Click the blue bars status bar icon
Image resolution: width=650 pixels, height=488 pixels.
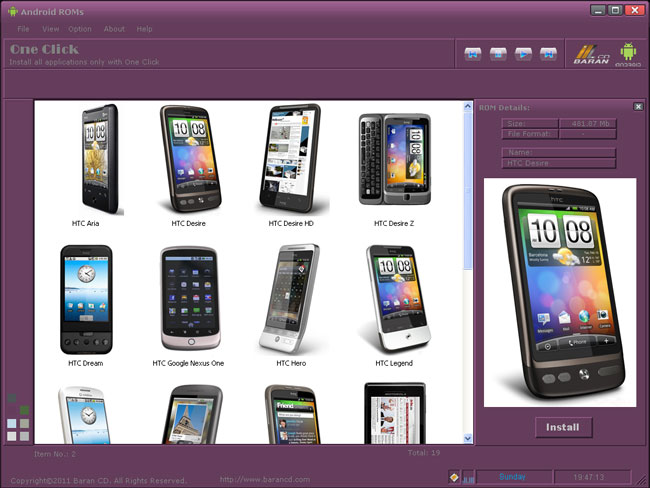point(468,479)
